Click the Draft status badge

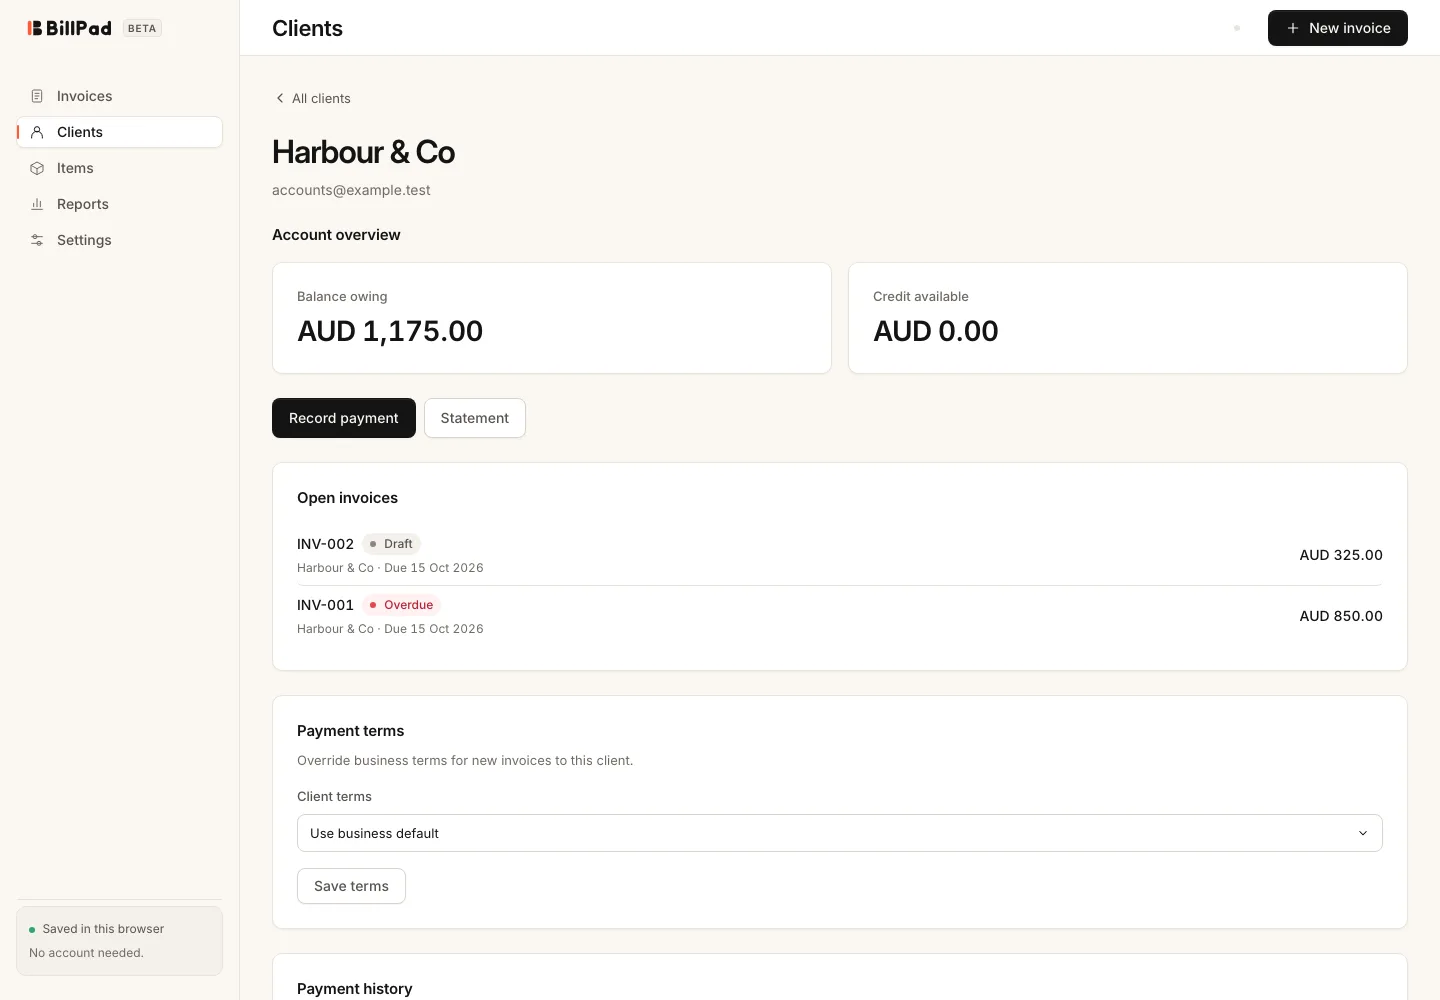click(391, 544)
